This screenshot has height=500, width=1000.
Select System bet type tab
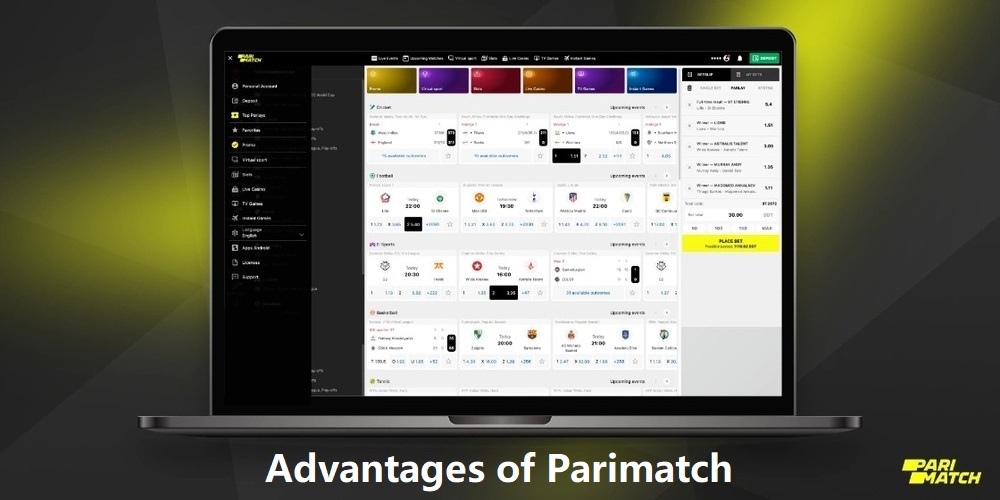765,88
